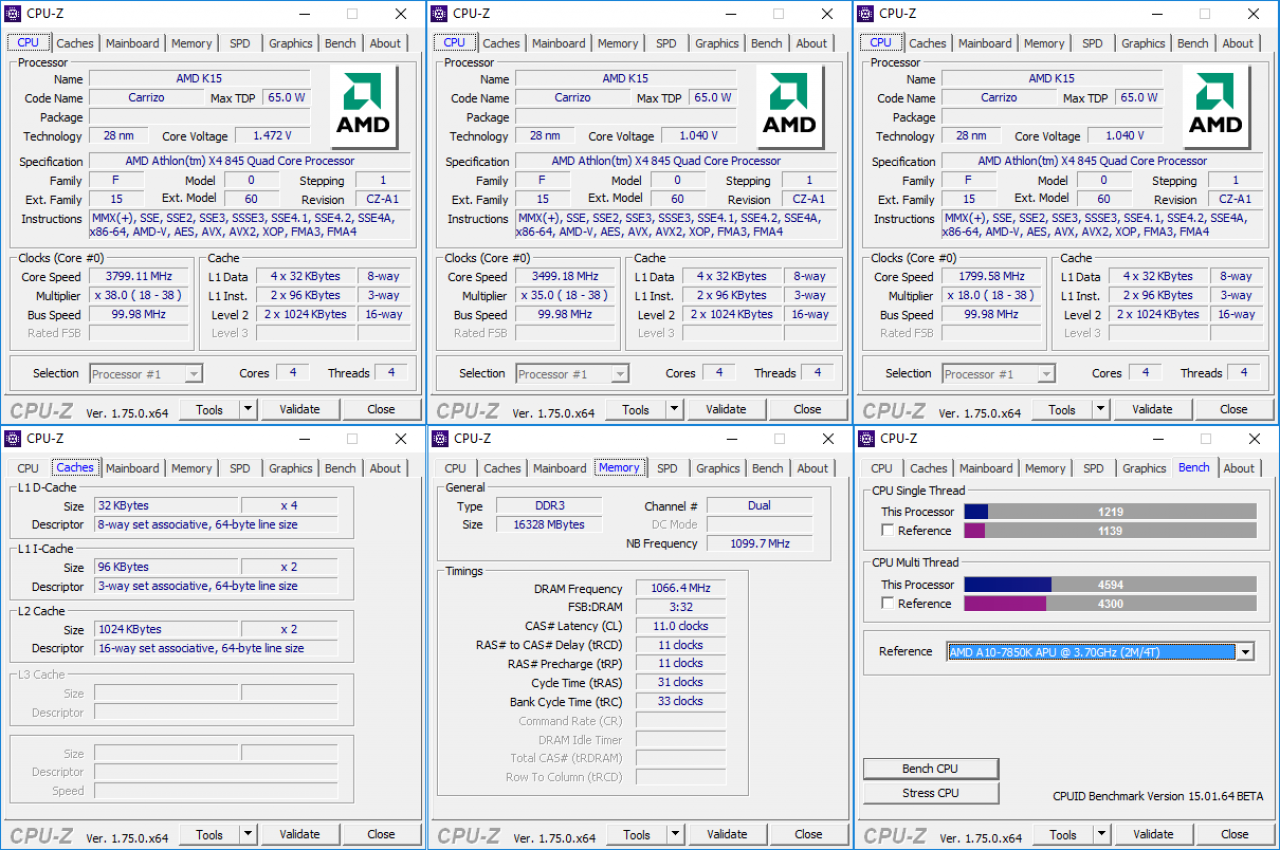Click Validate in the 3799.11 MHz window

click(x=299, y=409)
